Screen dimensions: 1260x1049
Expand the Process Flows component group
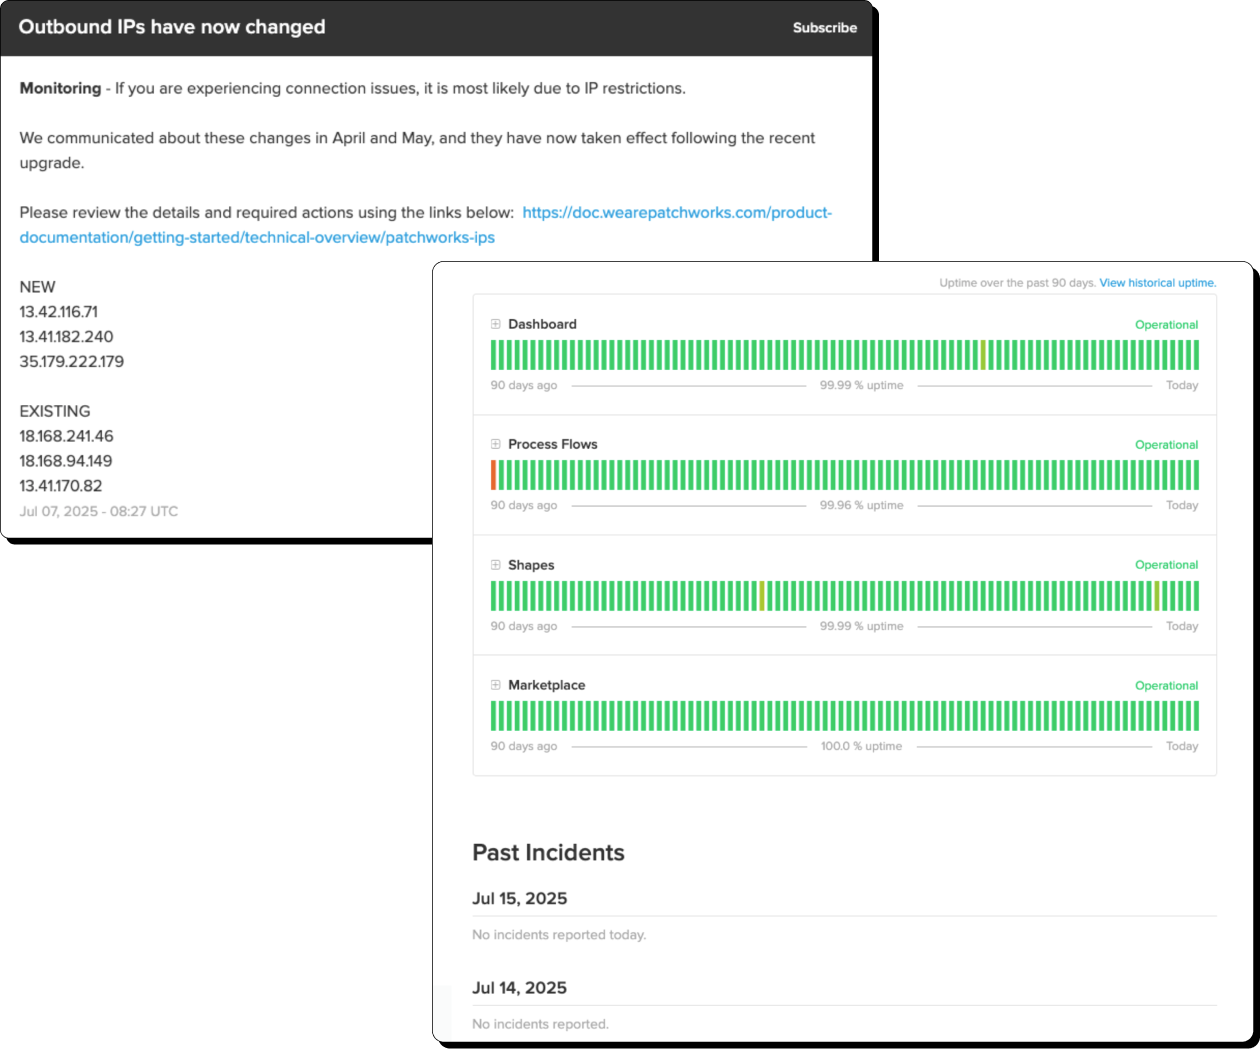tap(495, 444)
